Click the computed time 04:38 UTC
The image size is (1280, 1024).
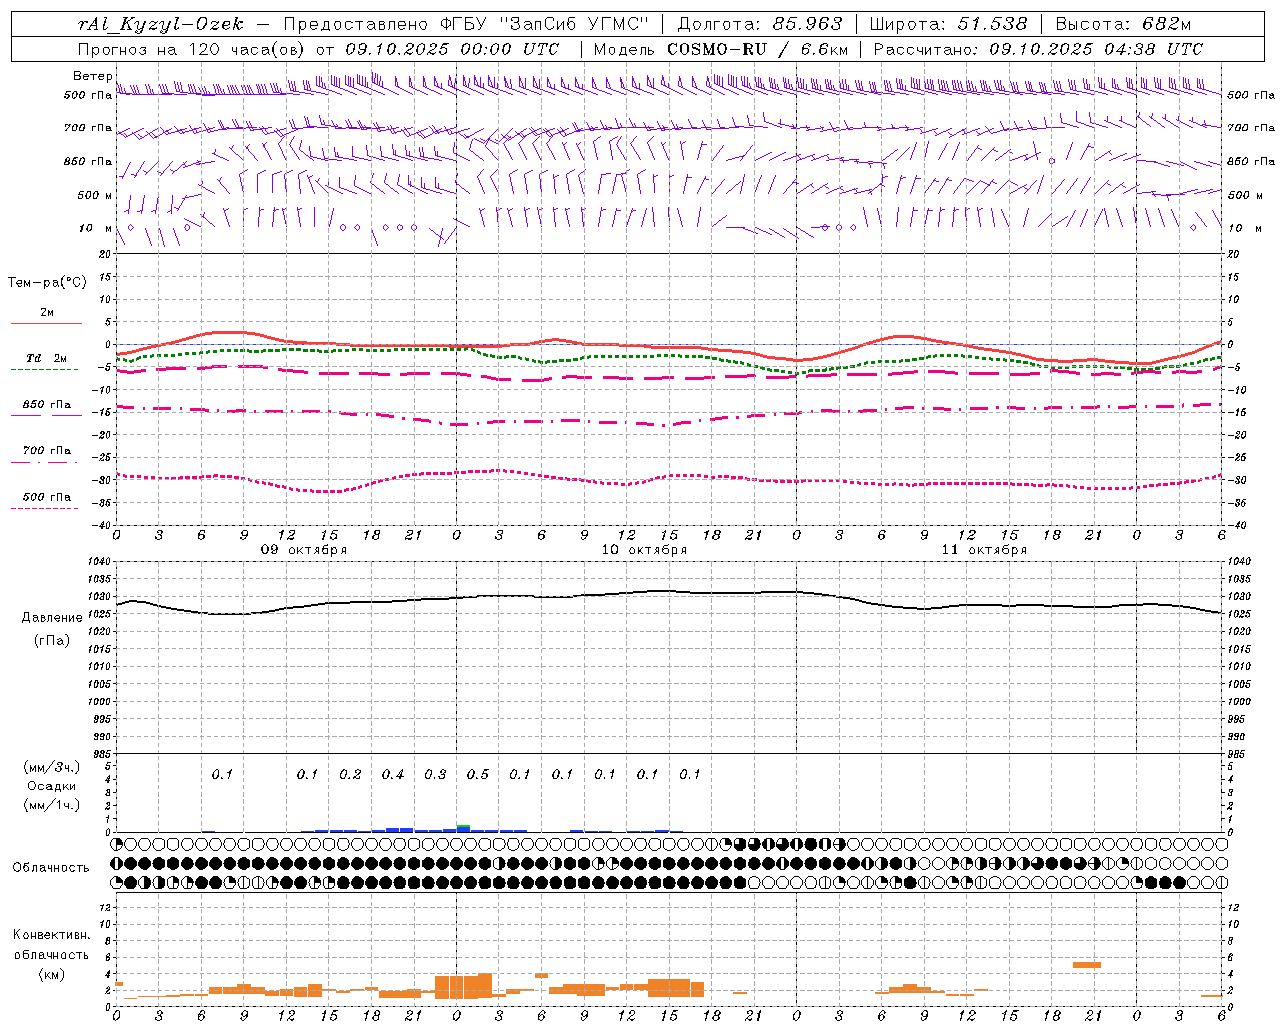click(1153, 49)
